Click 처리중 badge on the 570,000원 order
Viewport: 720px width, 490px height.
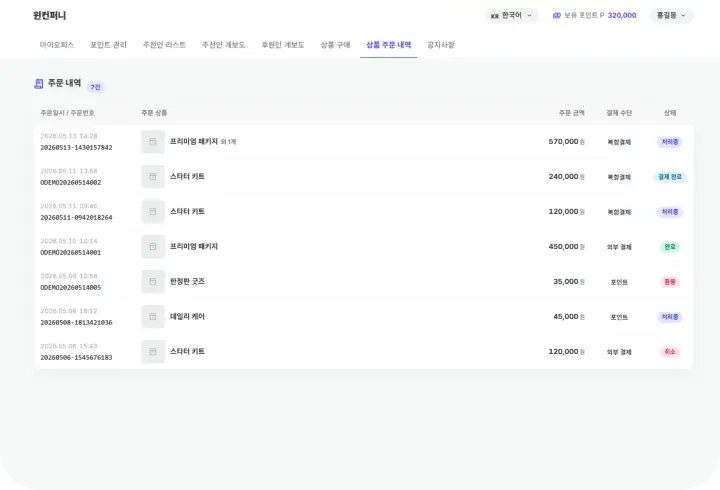669,142
